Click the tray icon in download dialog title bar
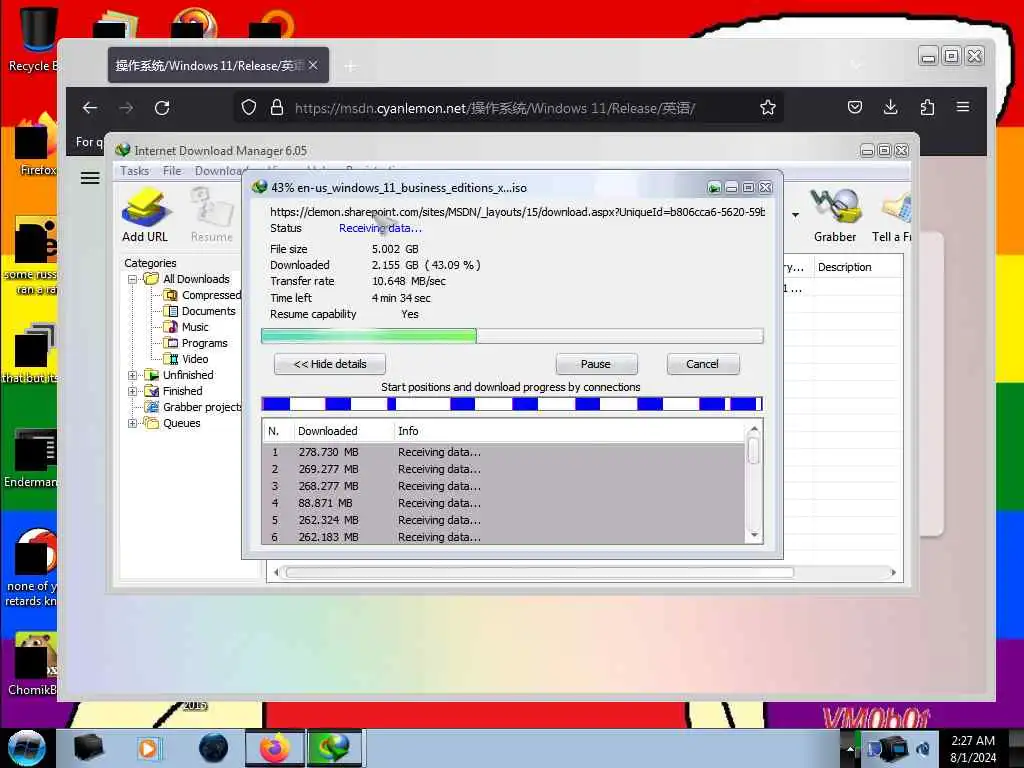 tap(714, 188)
